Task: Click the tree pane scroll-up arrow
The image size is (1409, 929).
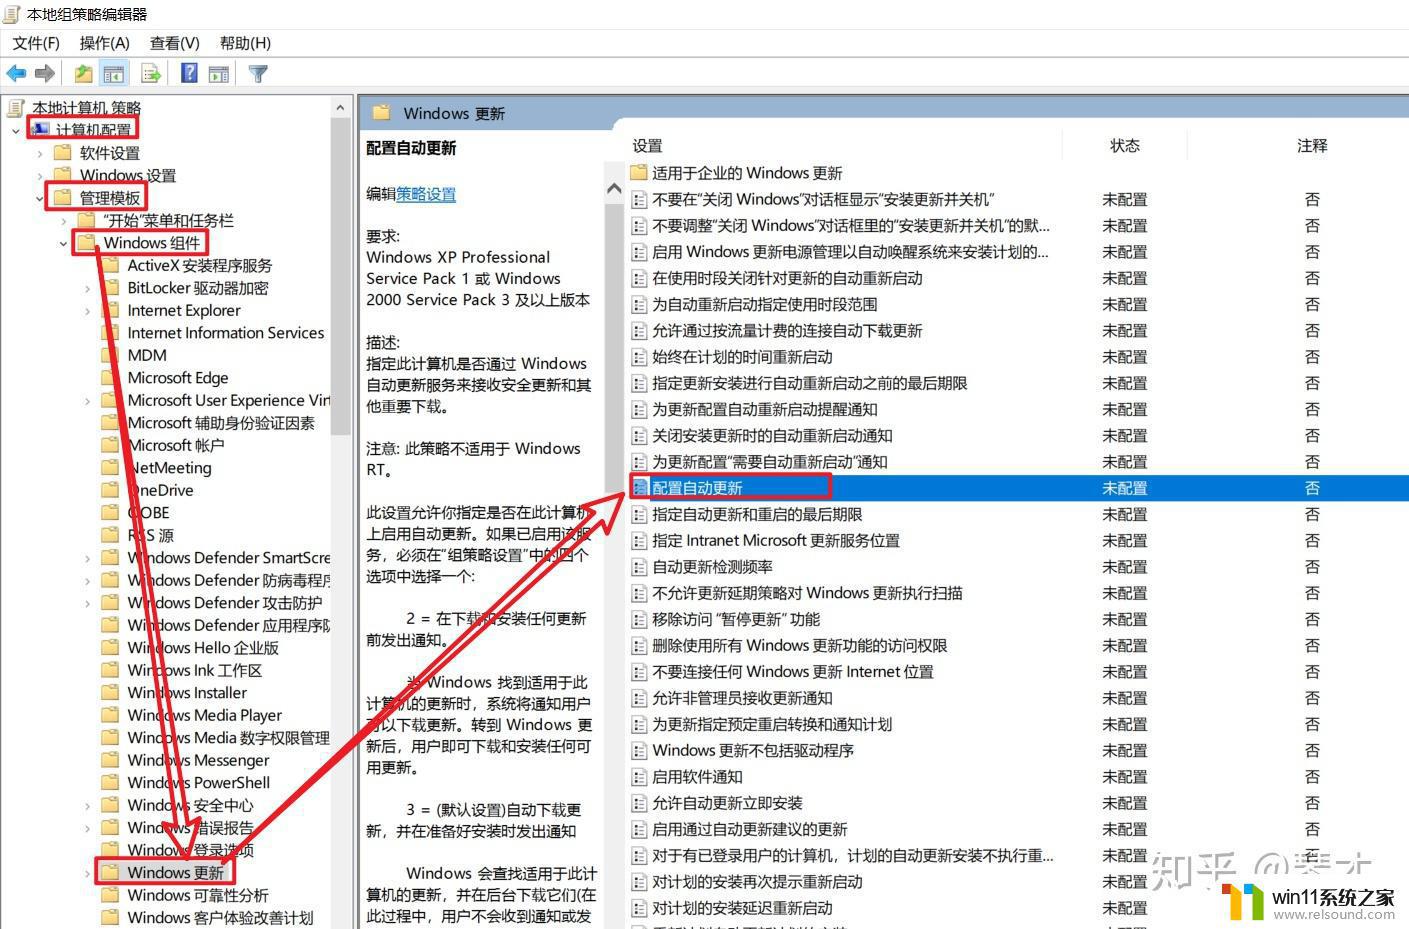Action: 341,107
